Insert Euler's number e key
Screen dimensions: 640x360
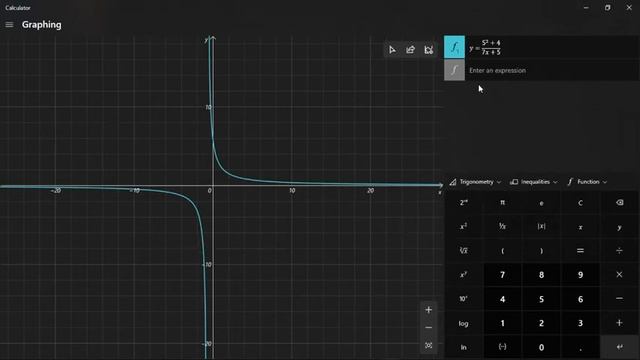coord(541,202)
